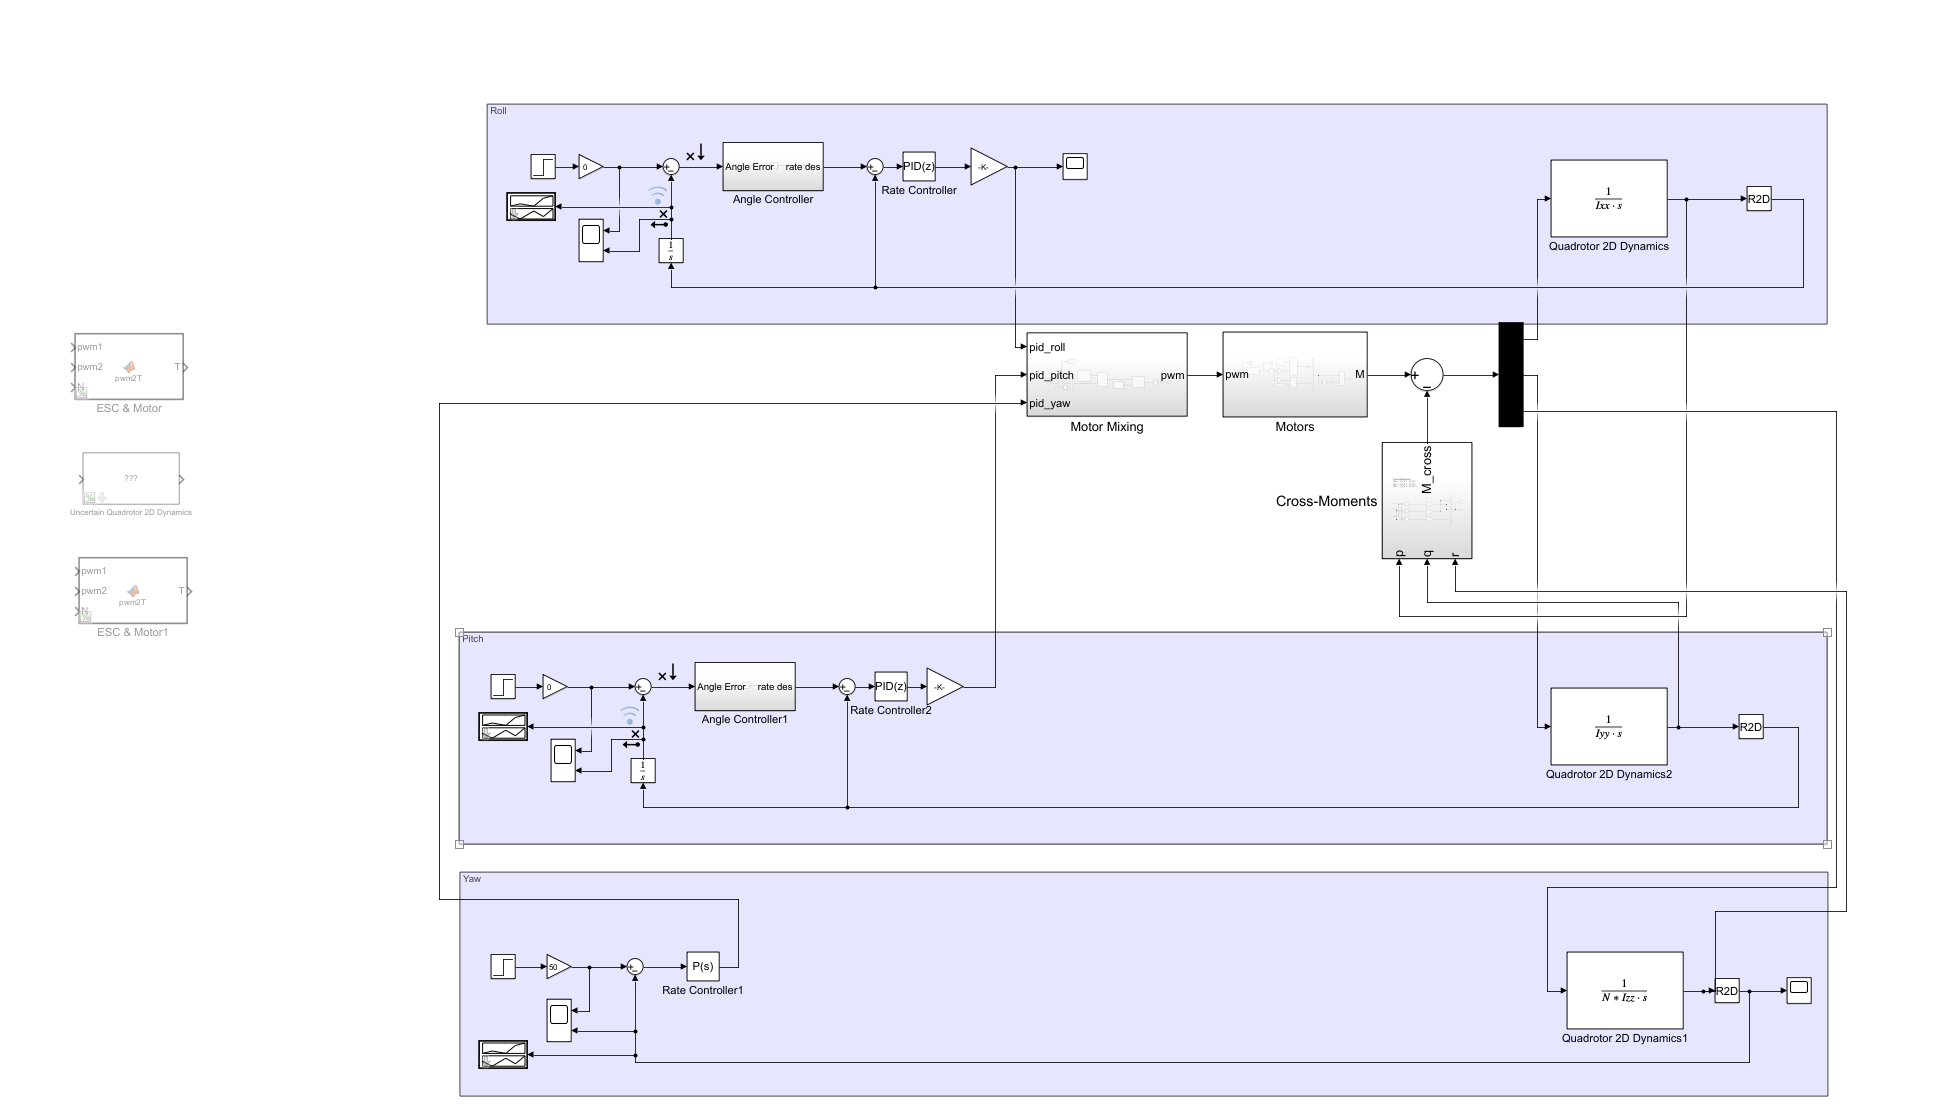Click the floating scope viewer in Yaw area

[x=503, y=1055]
